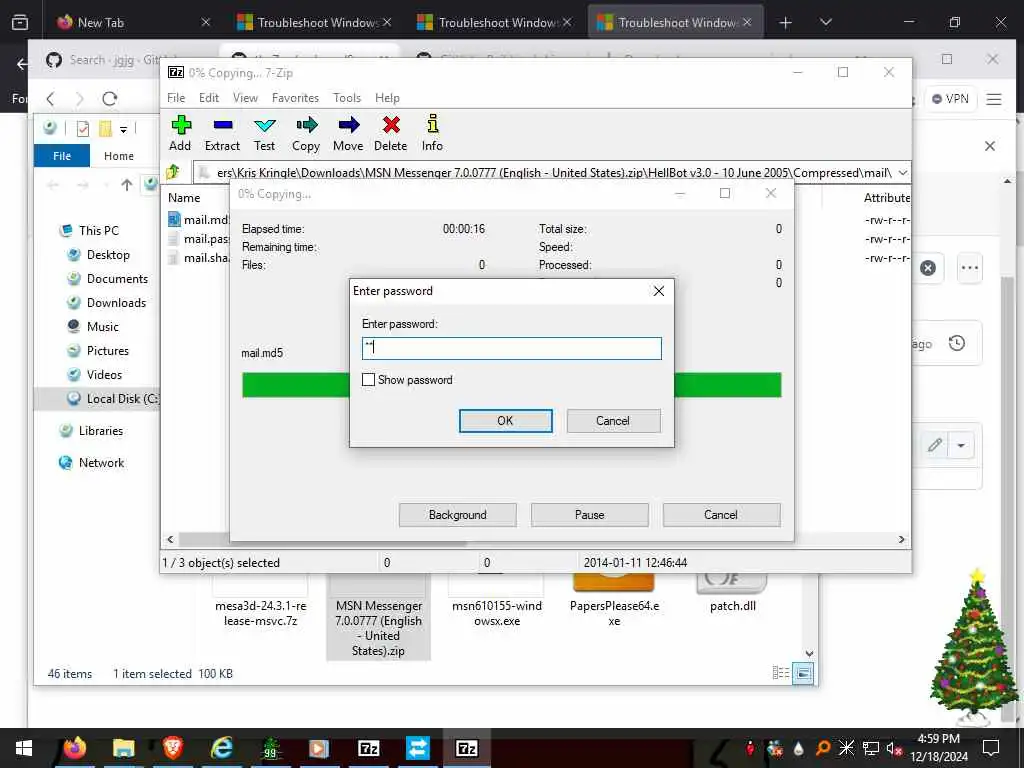Screen dimensions: 1024x768
Task: Click the details view toggle in Explorer
Action: (x=781, y=673)
